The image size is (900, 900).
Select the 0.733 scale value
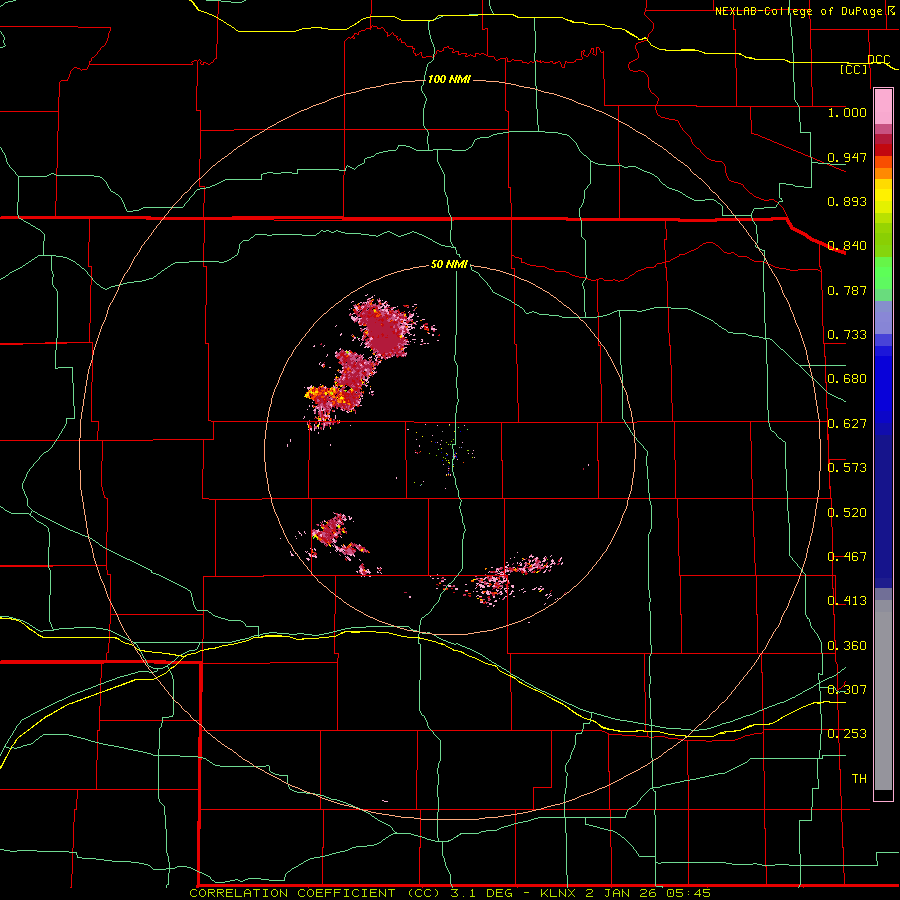point(847,335)
